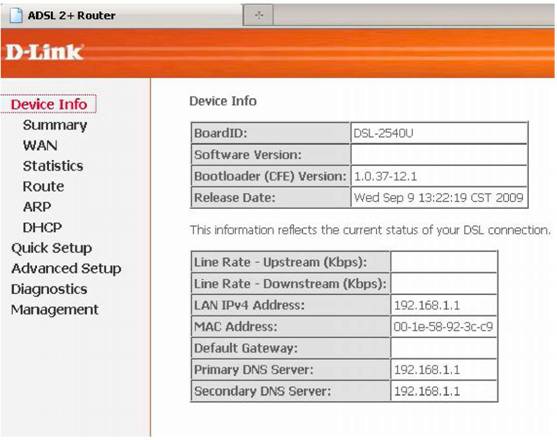Click the page icon on ADSL 2+ Router tab

click(x=16, y=15)
